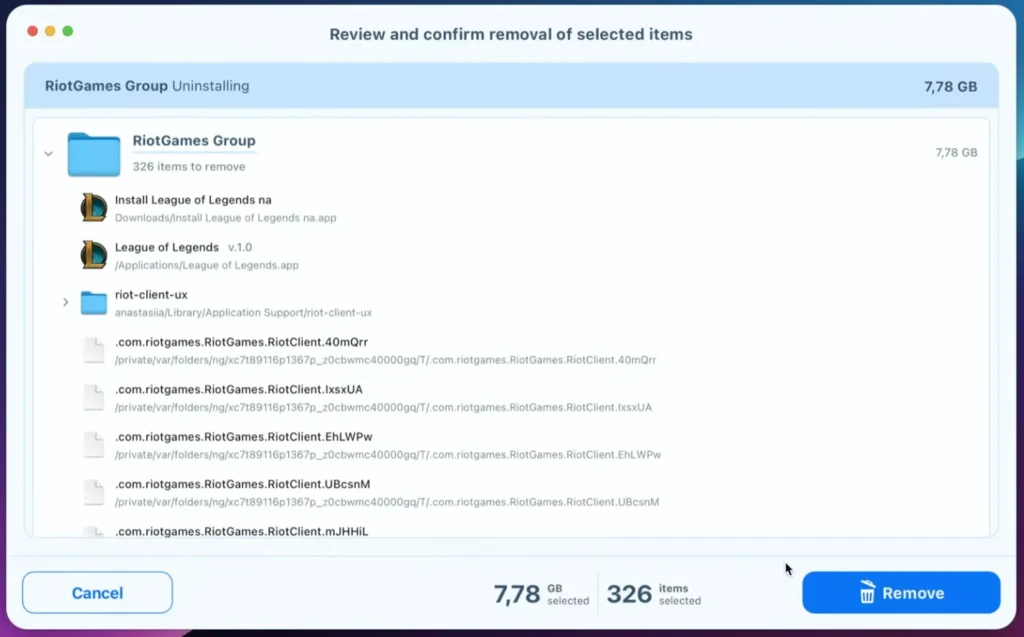The image size is (1024, 637).
Task: Select the RiotGames Group Uninstalling header row
Action: (510, 86)
